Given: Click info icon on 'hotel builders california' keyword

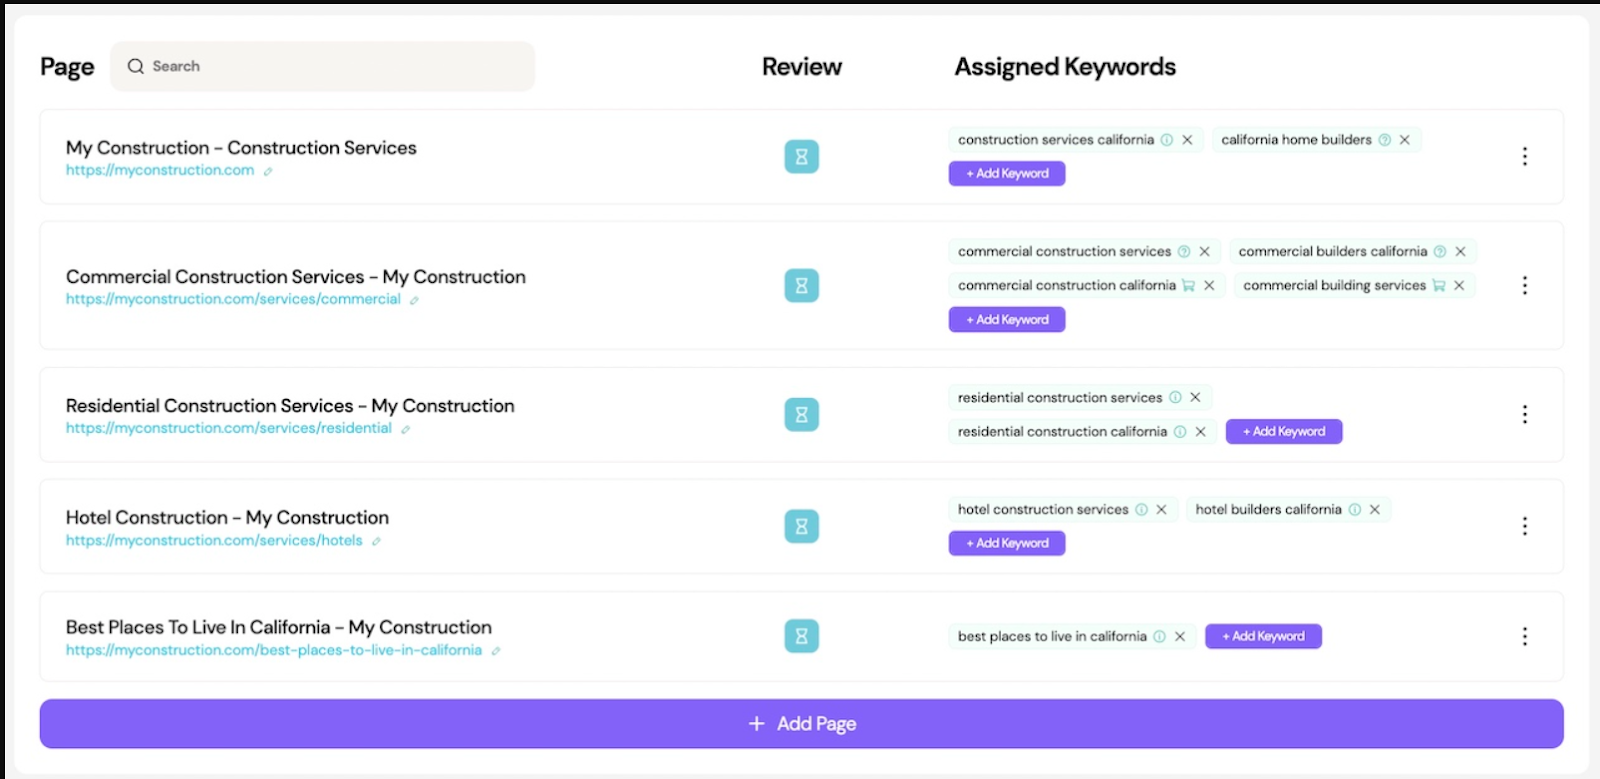Looking at the screenshot, I should click(1354, 510).
